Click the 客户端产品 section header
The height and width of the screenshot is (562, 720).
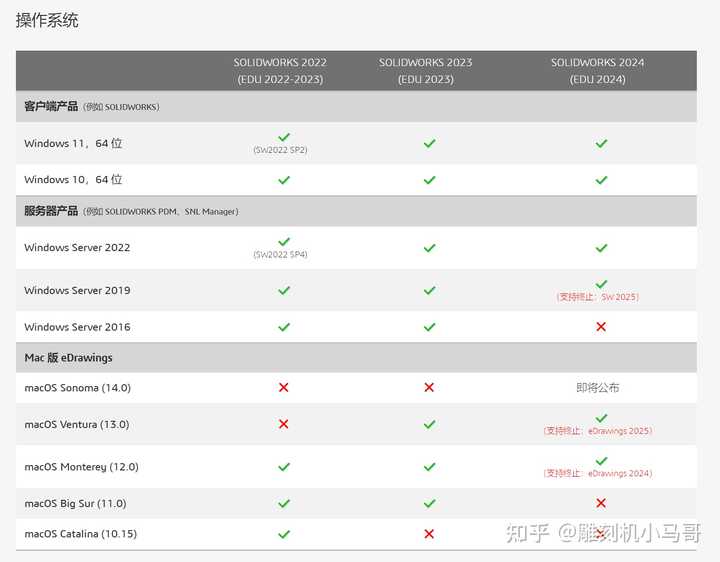point(356,107)
